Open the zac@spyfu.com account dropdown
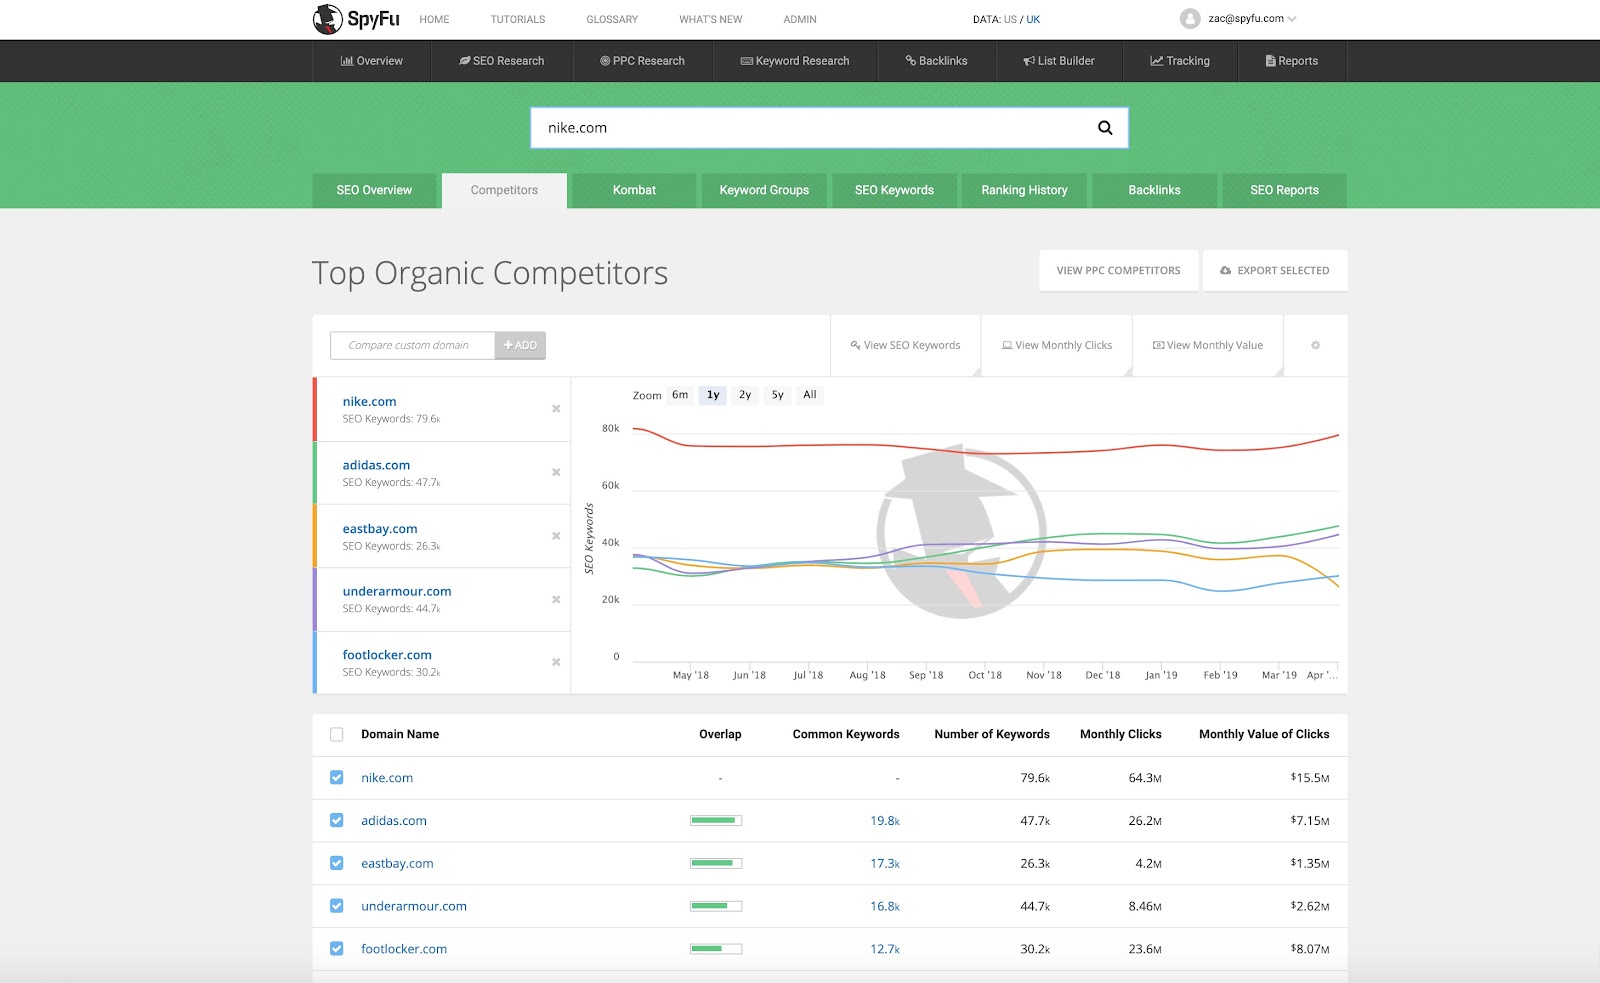The width and height of the screenshot is (1600, 983). tap(1252, 19)
